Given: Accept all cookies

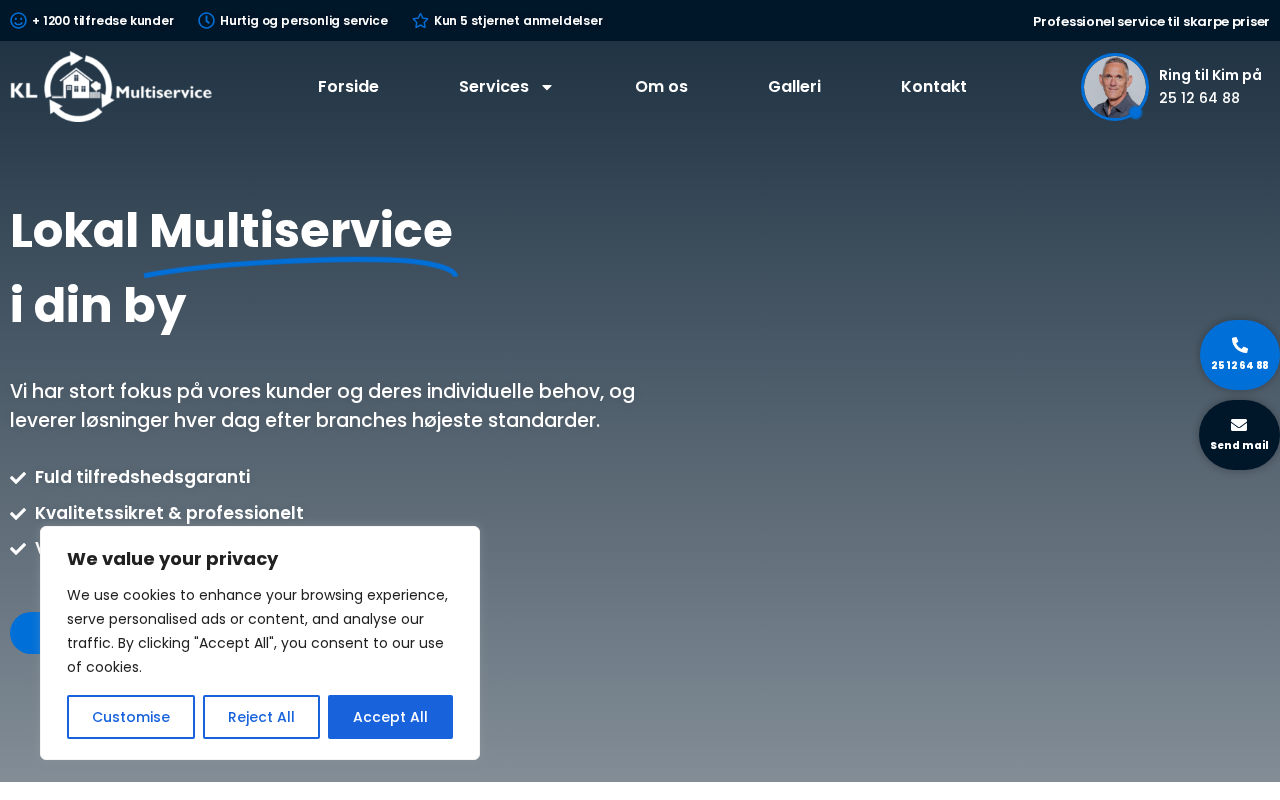Looking at the screenshot, I should coord(390,717).
